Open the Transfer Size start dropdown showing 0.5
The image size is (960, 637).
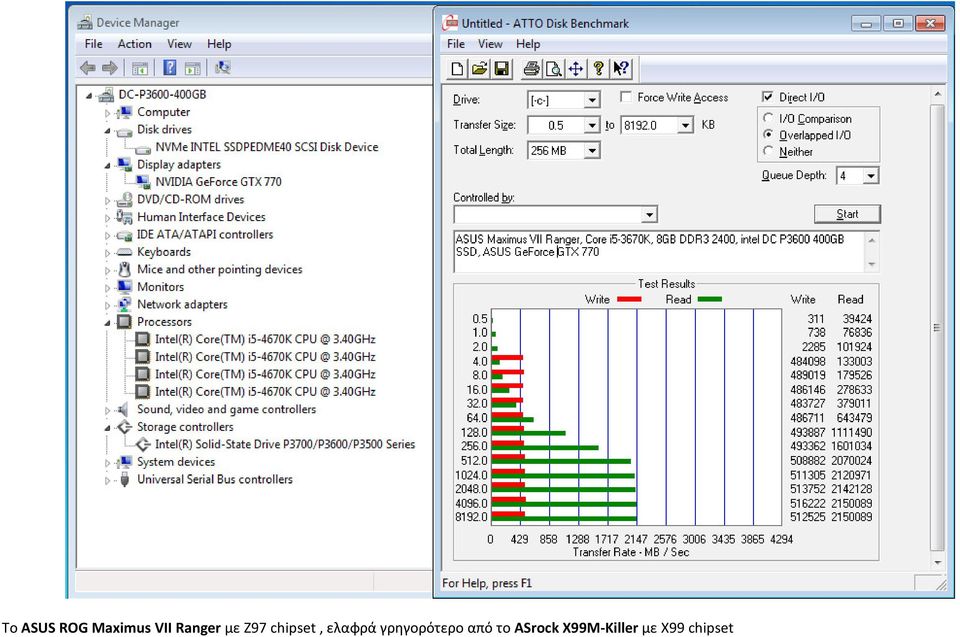[591, 126]
